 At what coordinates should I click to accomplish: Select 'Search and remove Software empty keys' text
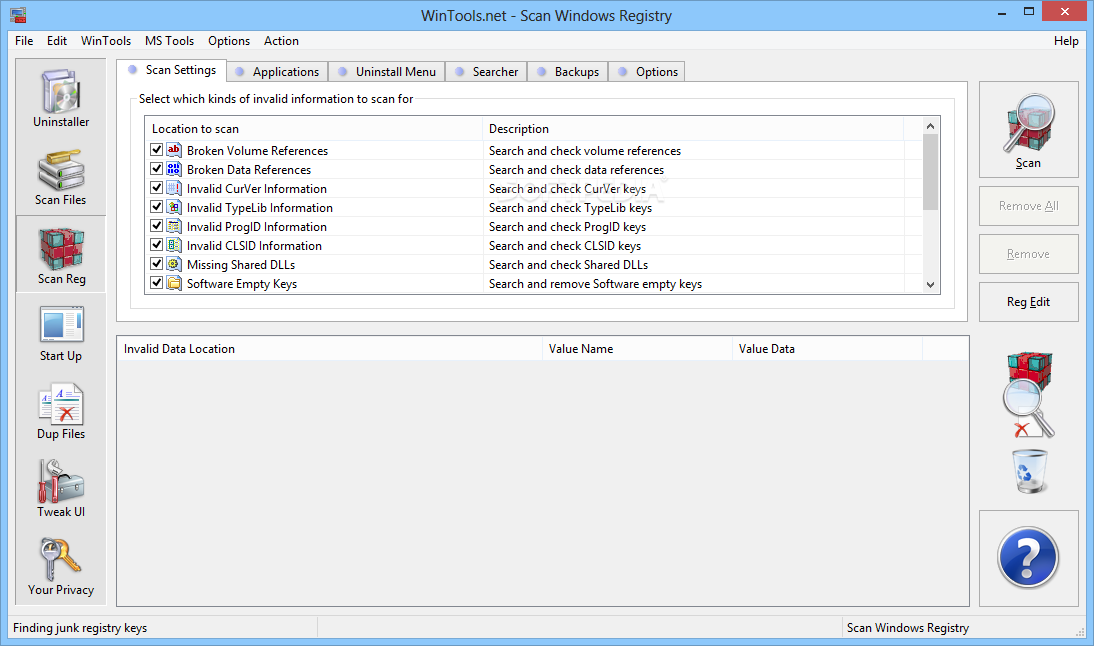point(595,284)
